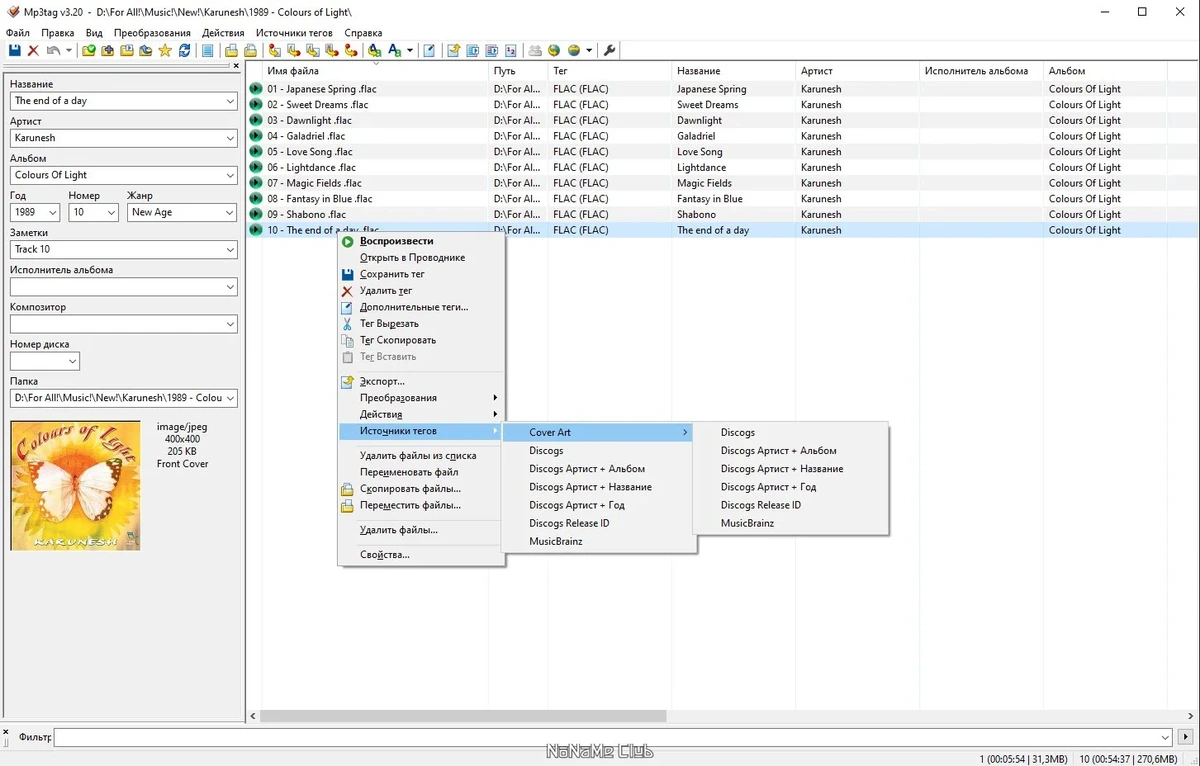Click scissors icon beside Тег Вырезать
1200x766 pixels.
[348, 324]
